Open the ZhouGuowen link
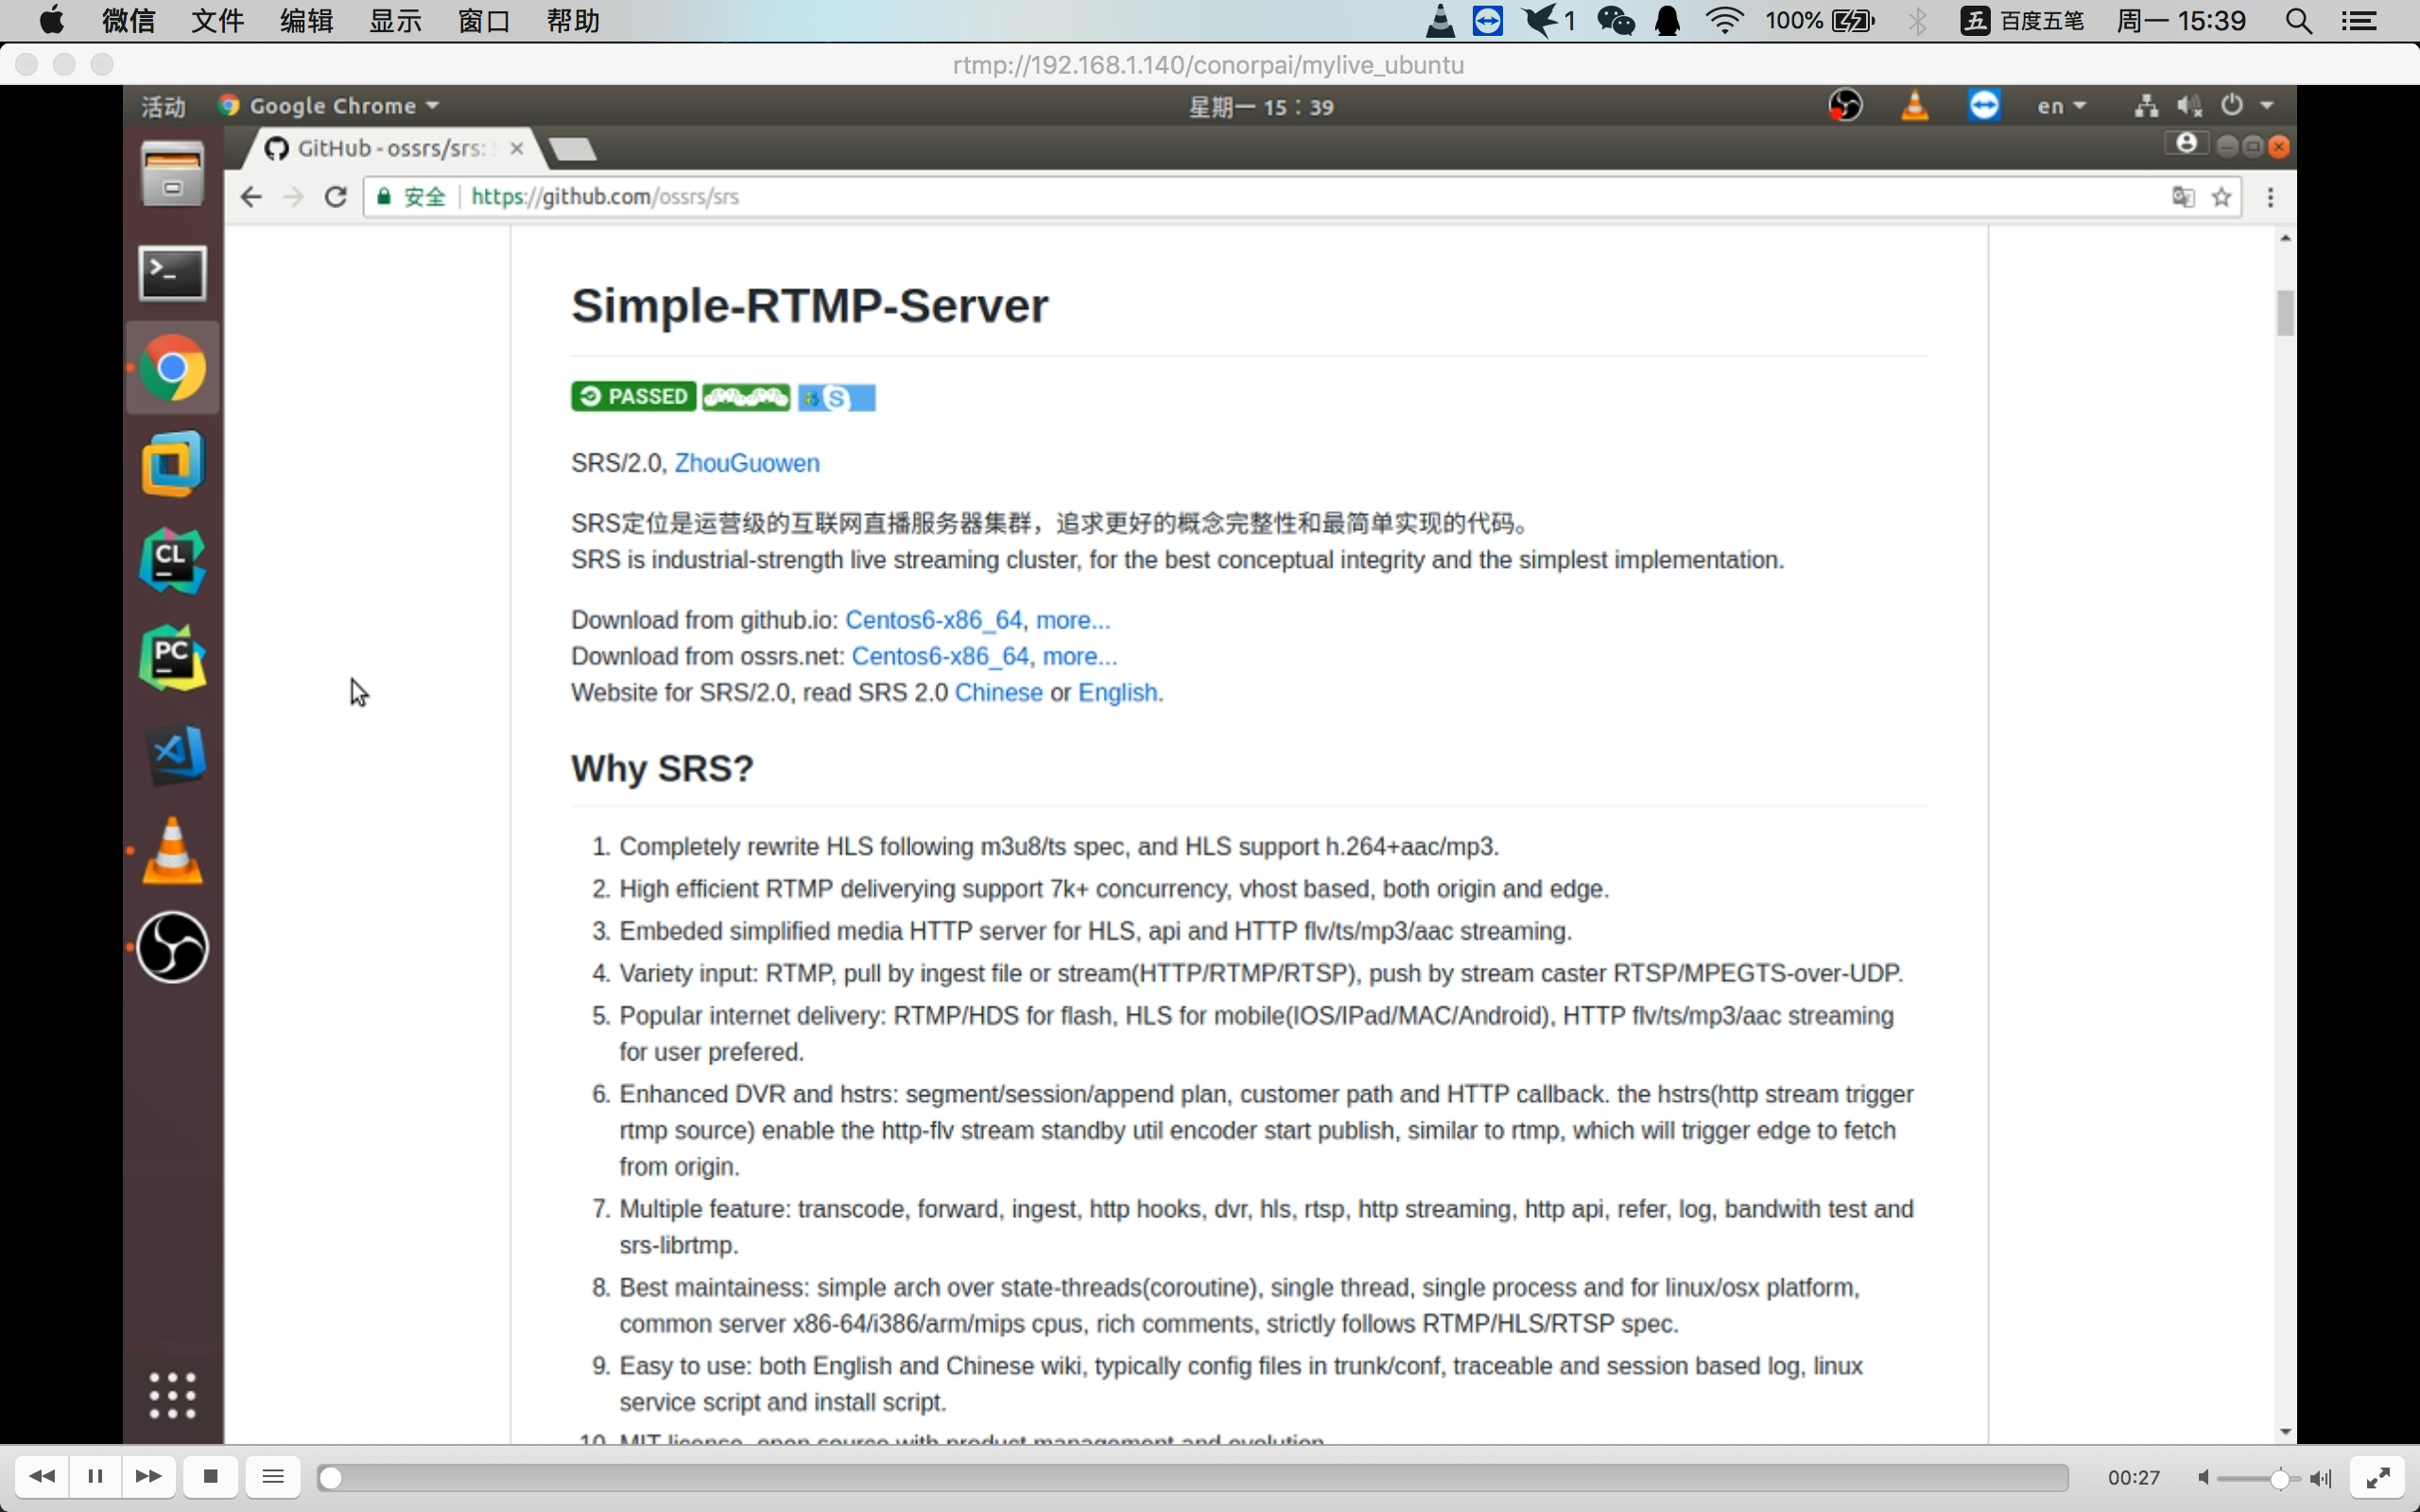This screenshot has width=2420, height=1512. (747, 463)
